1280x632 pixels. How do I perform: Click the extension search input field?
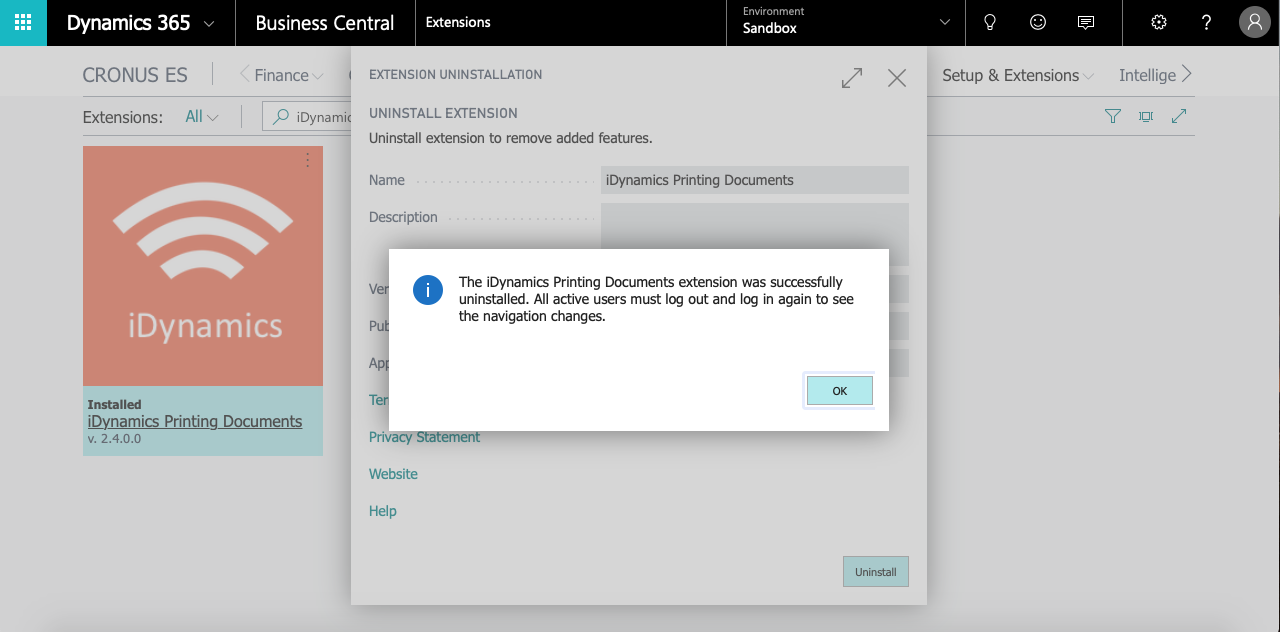pos(308,117)
